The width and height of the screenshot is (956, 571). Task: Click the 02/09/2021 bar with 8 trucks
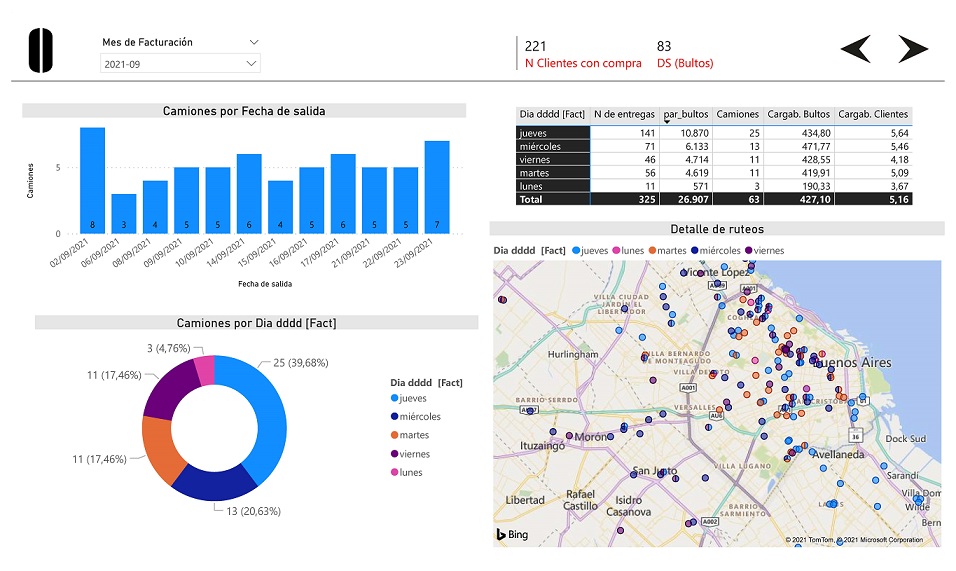[93, 180]
